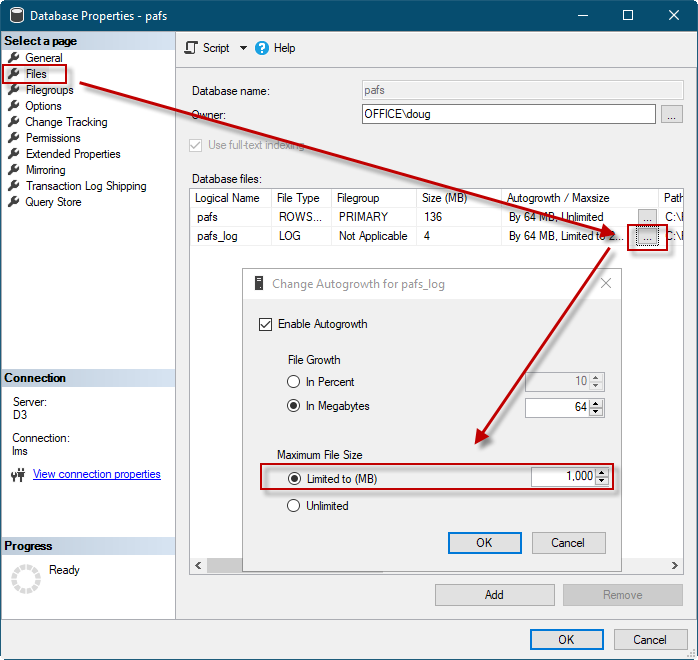Open the General page
This screenshot has height=660, width=698.
44,58
